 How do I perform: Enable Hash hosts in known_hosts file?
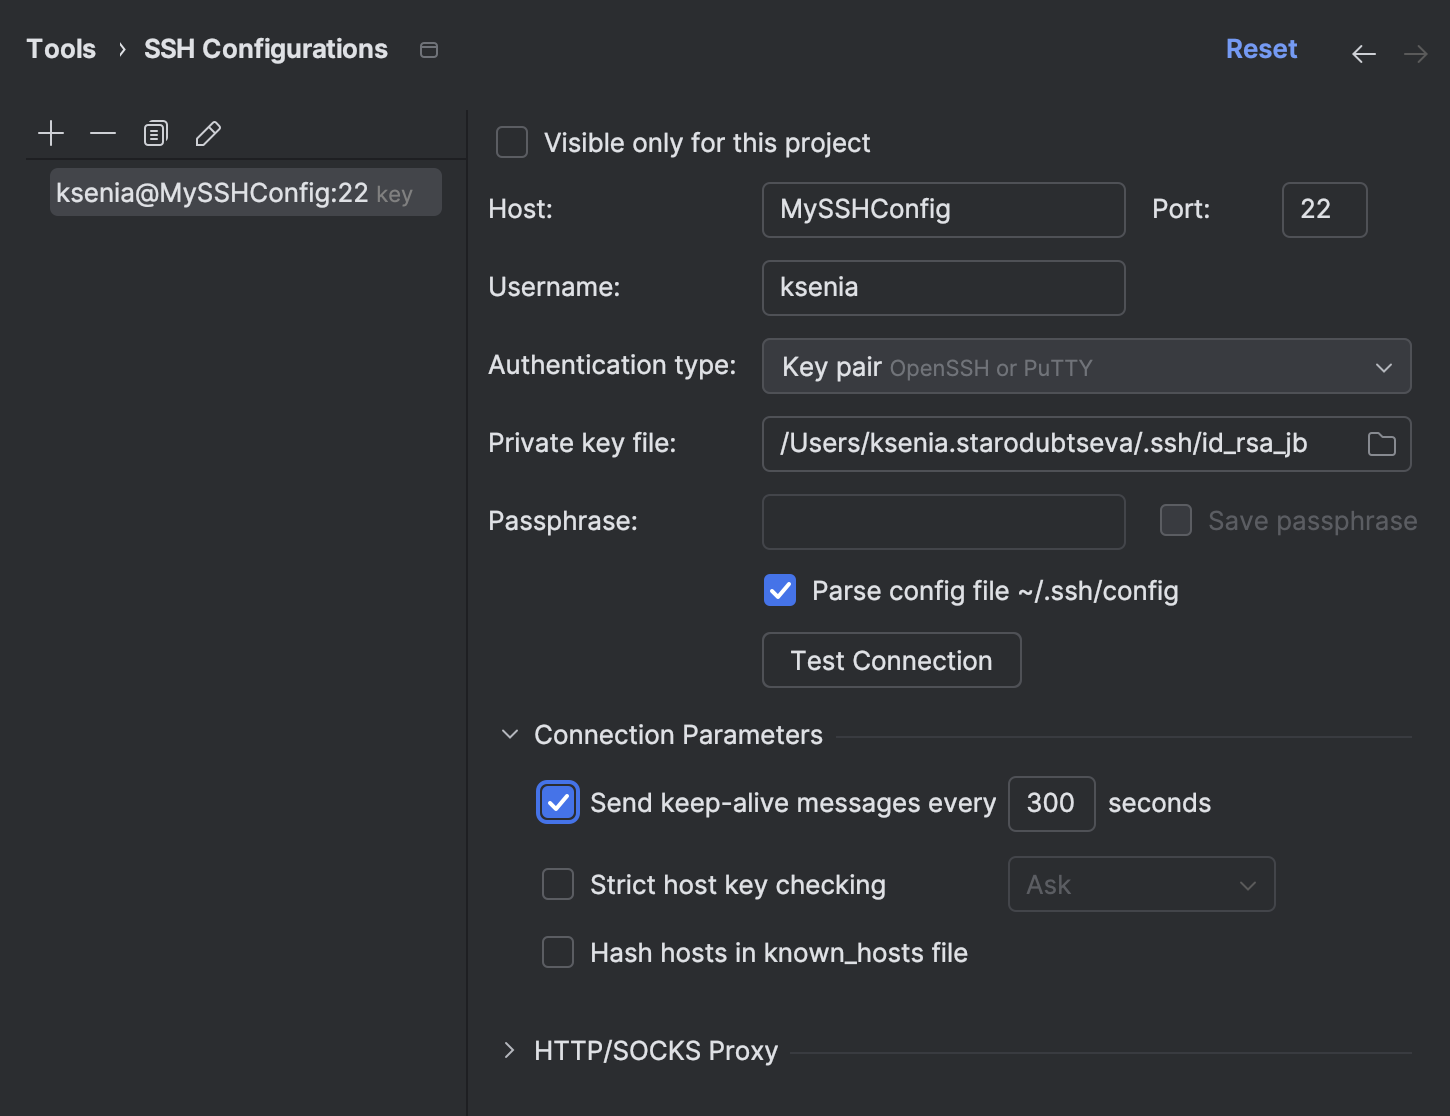558,952
